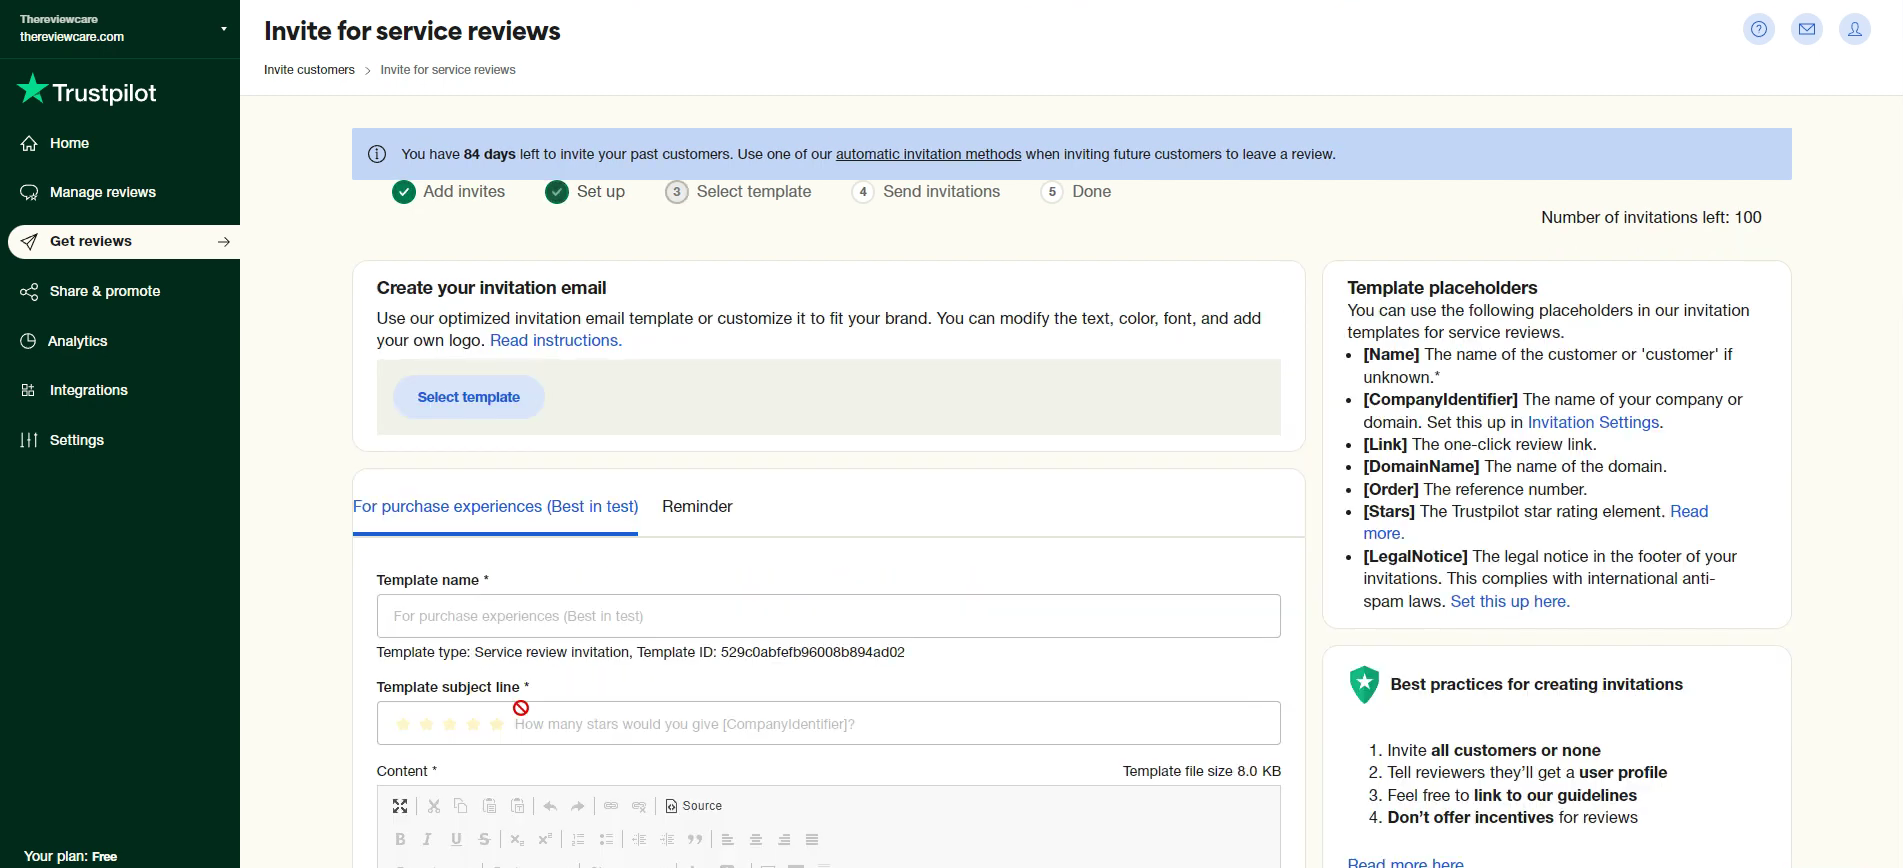Click Paste as plain text icon
The image size is (1903, 868).
517,806
